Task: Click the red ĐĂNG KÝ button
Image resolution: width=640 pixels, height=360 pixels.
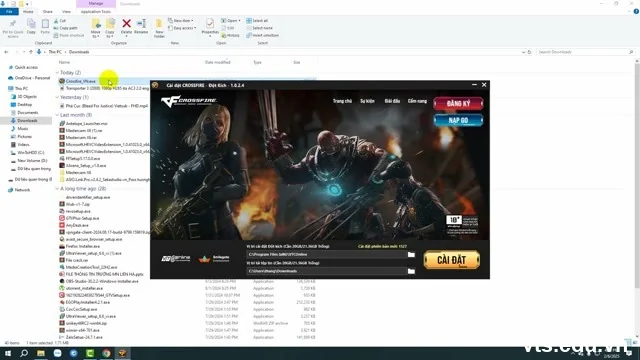Action: (458, 104)
